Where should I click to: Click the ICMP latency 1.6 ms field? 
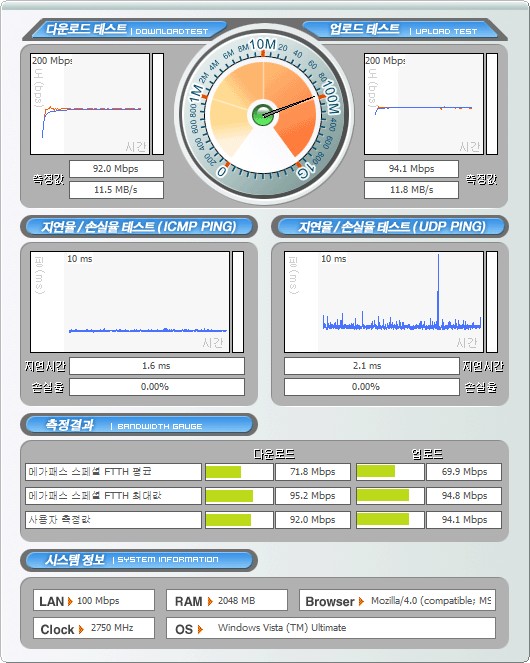157,366
